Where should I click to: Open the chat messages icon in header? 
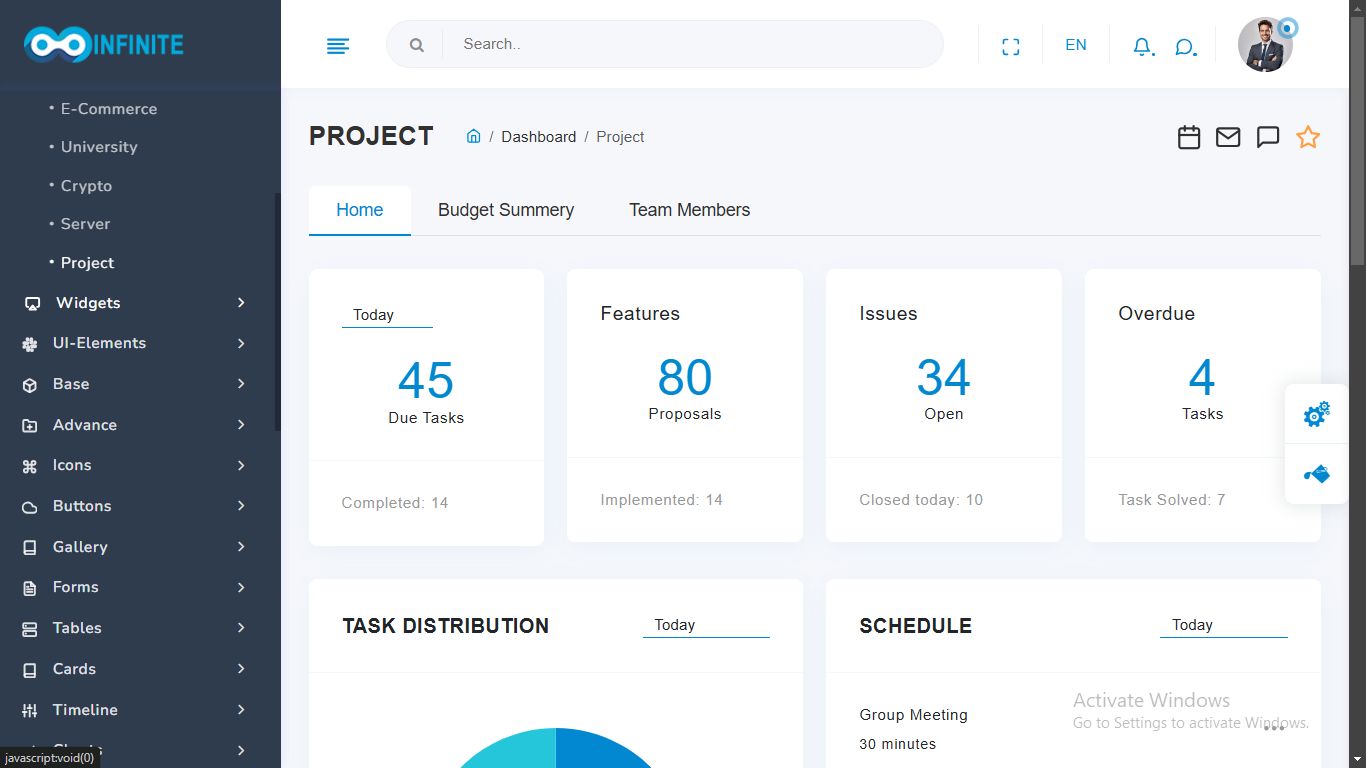pos(1185,47)
